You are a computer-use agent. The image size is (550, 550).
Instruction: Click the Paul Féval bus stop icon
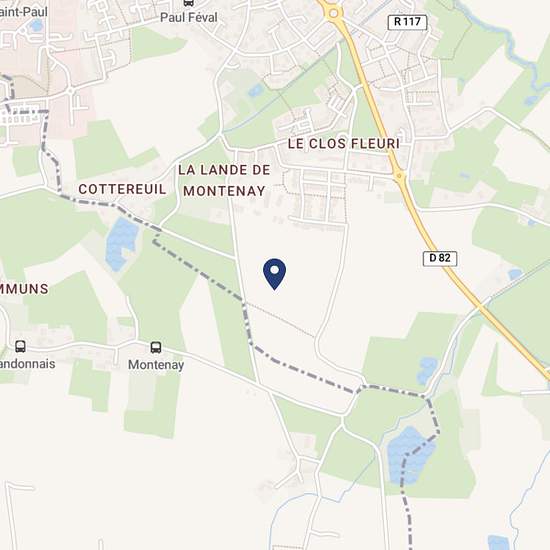click(189, 3)
